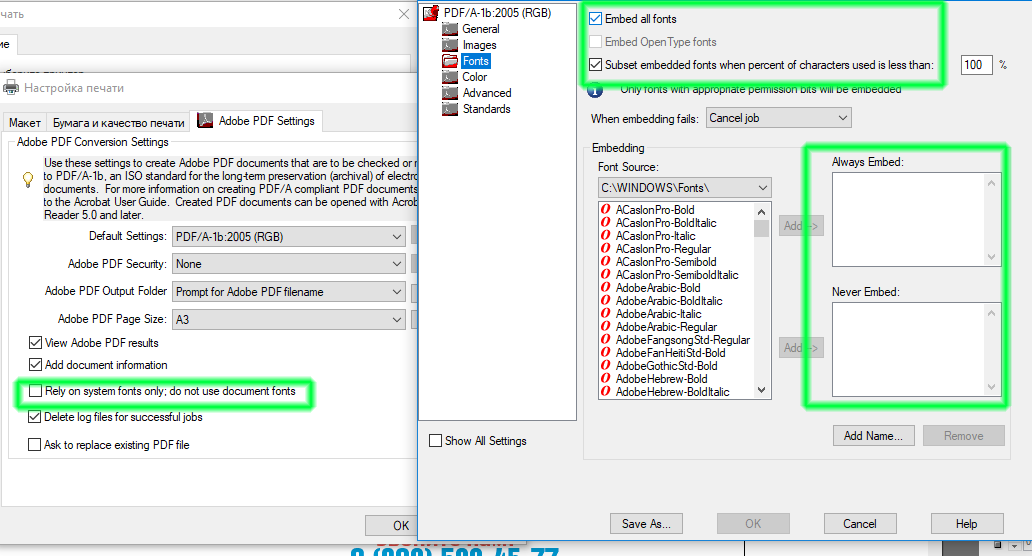Click the Save As... button
The image size is (1032, 556).
pos(646,524)
